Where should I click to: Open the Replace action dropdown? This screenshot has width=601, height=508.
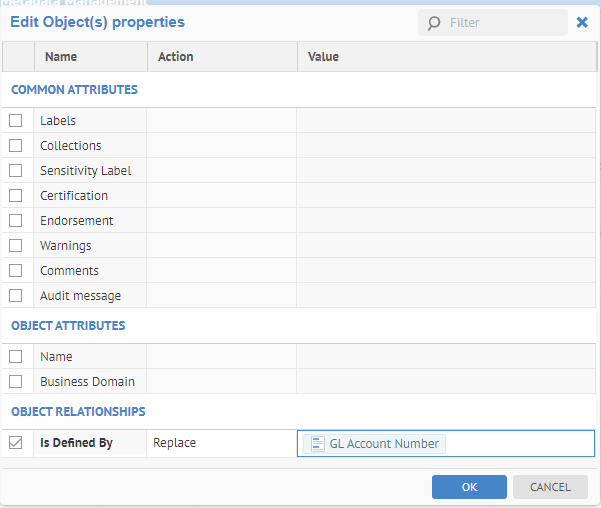point(221,443)
